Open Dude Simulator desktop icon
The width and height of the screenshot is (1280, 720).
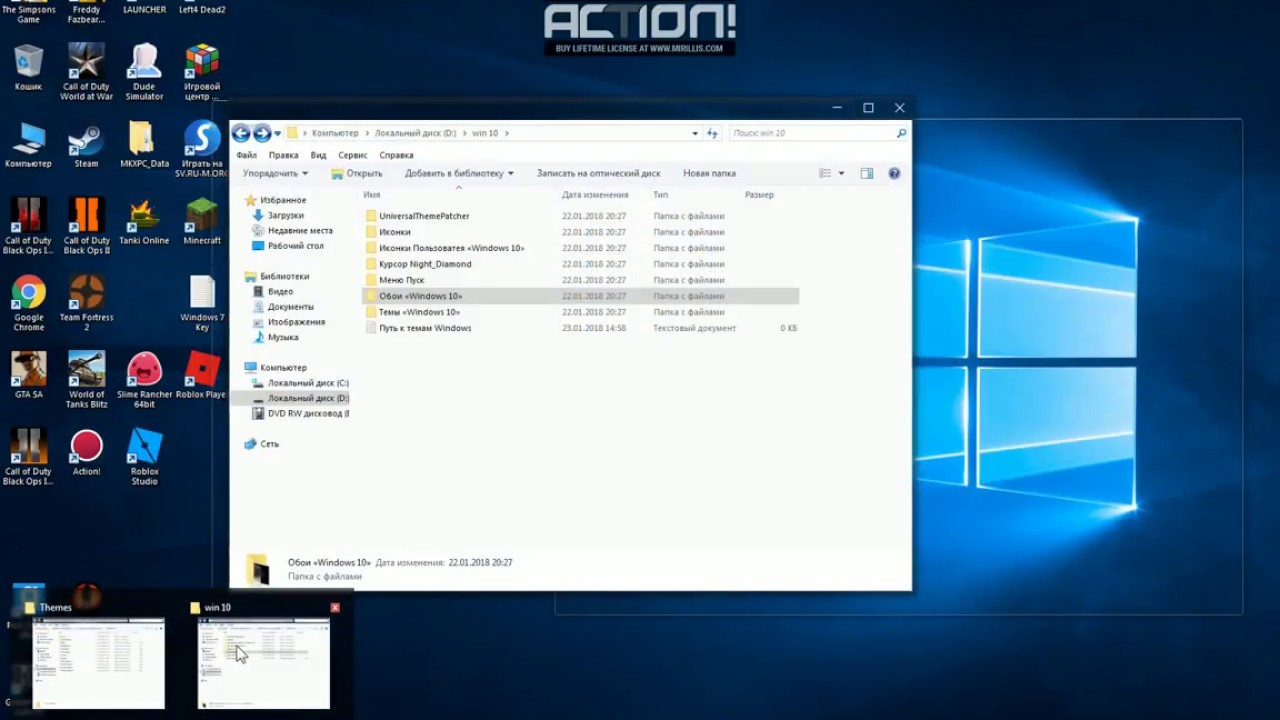coord(145,70)
